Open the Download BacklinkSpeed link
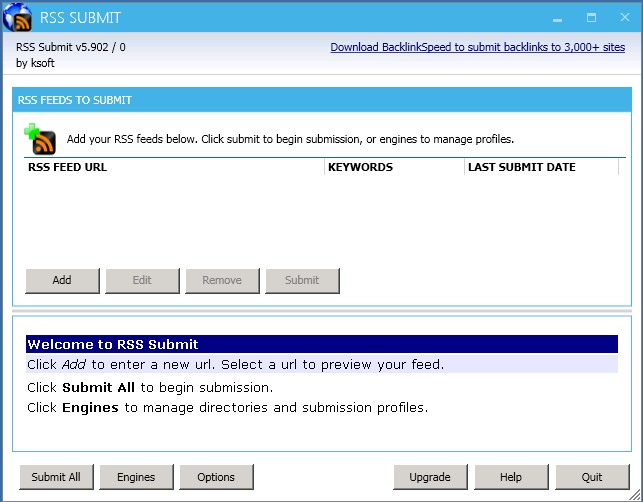This screenshot has height=502, width=643. (478, 47)
